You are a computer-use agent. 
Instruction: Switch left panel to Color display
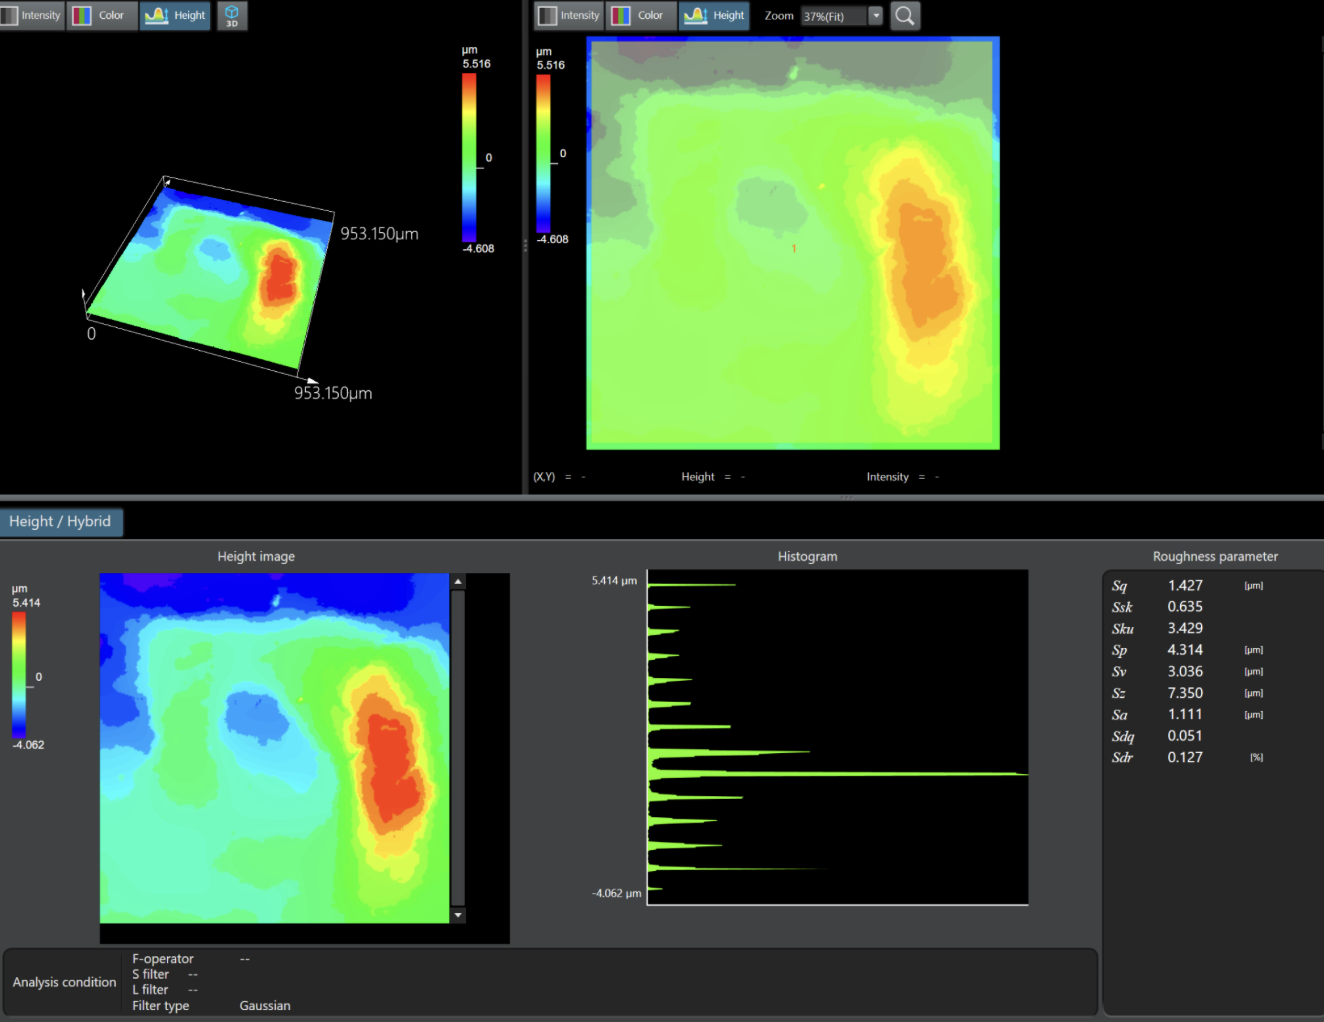pyautogui.click(x=102, y=16)
